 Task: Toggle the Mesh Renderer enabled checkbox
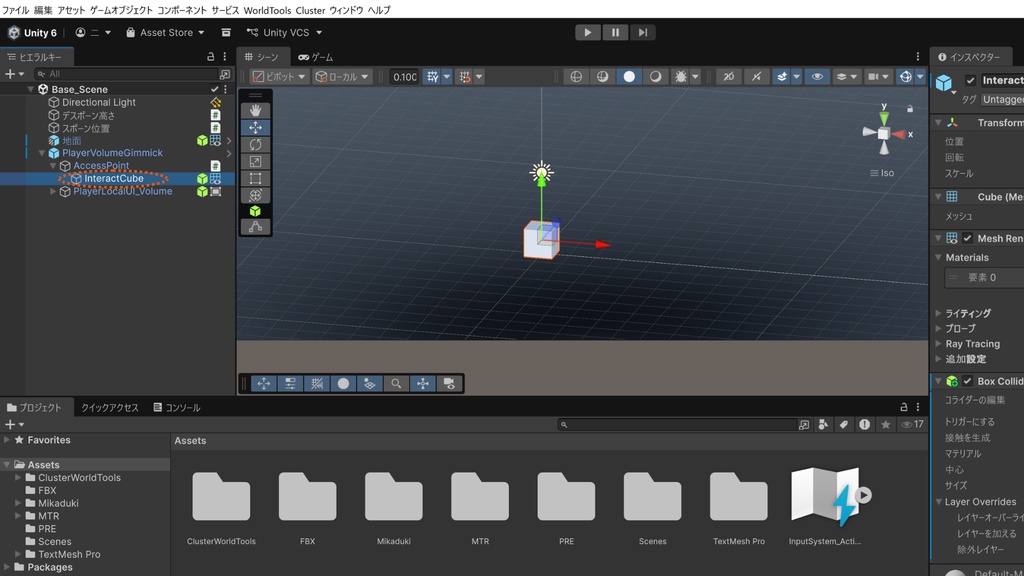968,238
